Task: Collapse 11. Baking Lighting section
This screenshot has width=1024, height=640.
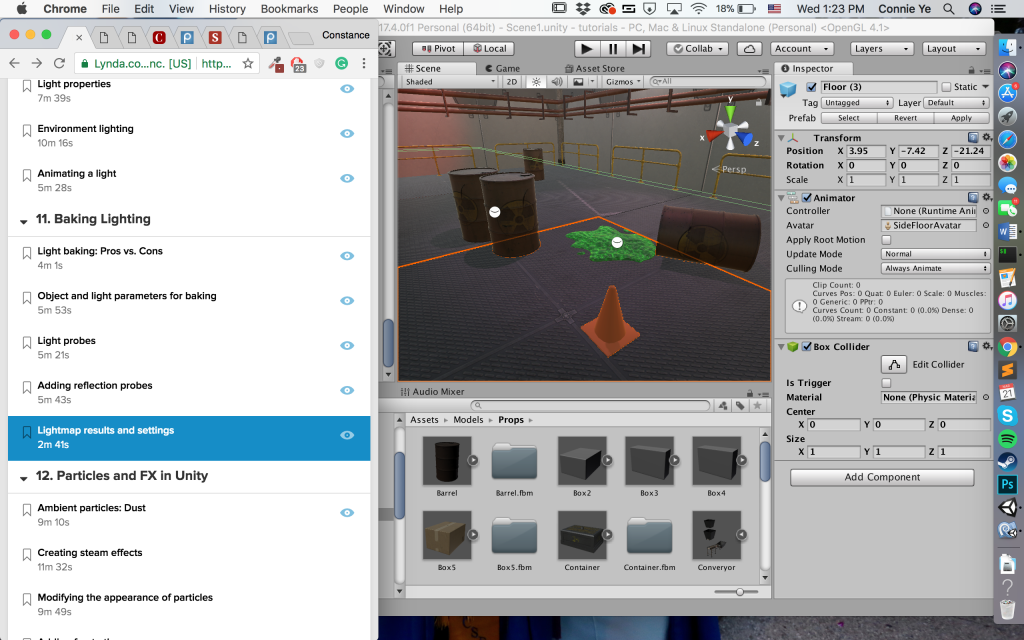Action: click(24, 221)
